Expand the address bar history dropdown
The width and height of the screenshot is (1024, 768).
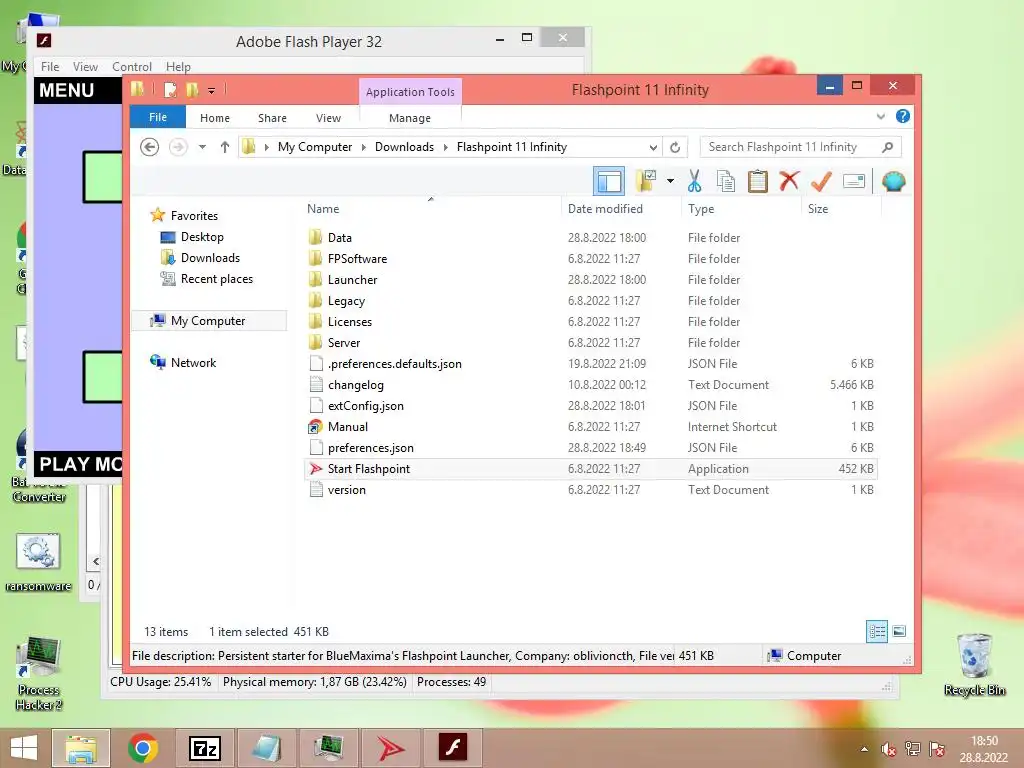tap(652, 147)
